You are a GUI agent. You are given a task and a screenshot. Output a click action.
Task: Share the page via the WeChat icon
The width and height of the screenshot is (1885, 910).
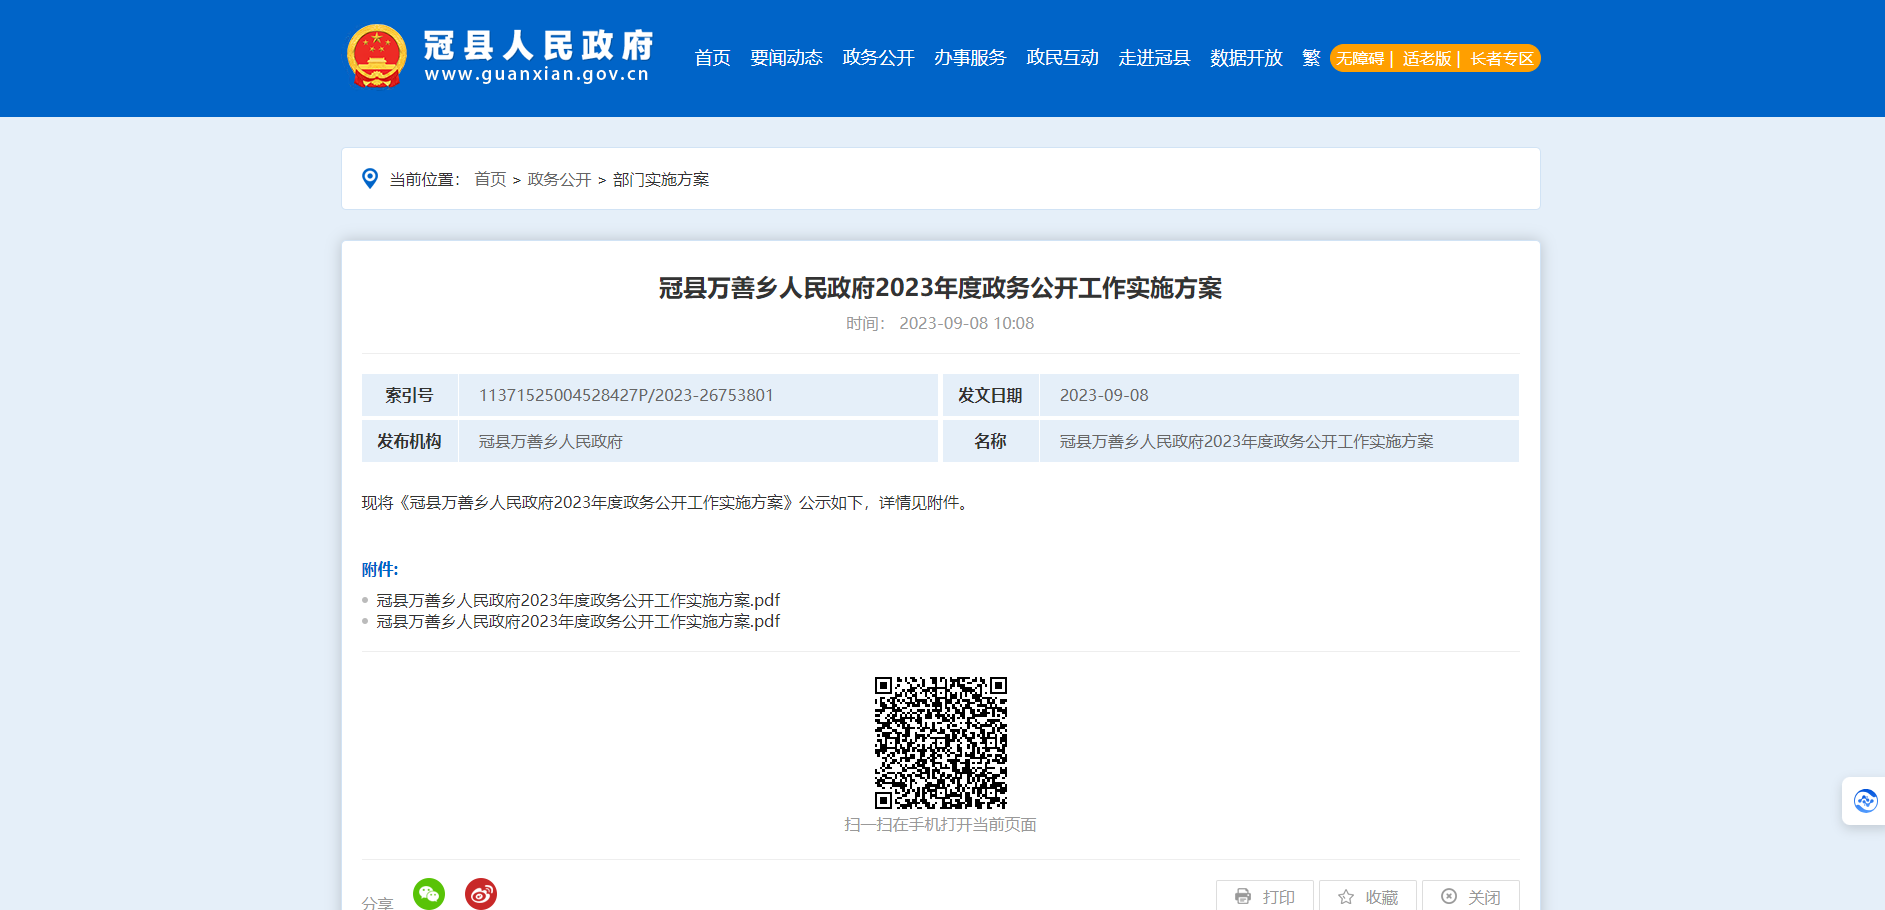[429, 894]
